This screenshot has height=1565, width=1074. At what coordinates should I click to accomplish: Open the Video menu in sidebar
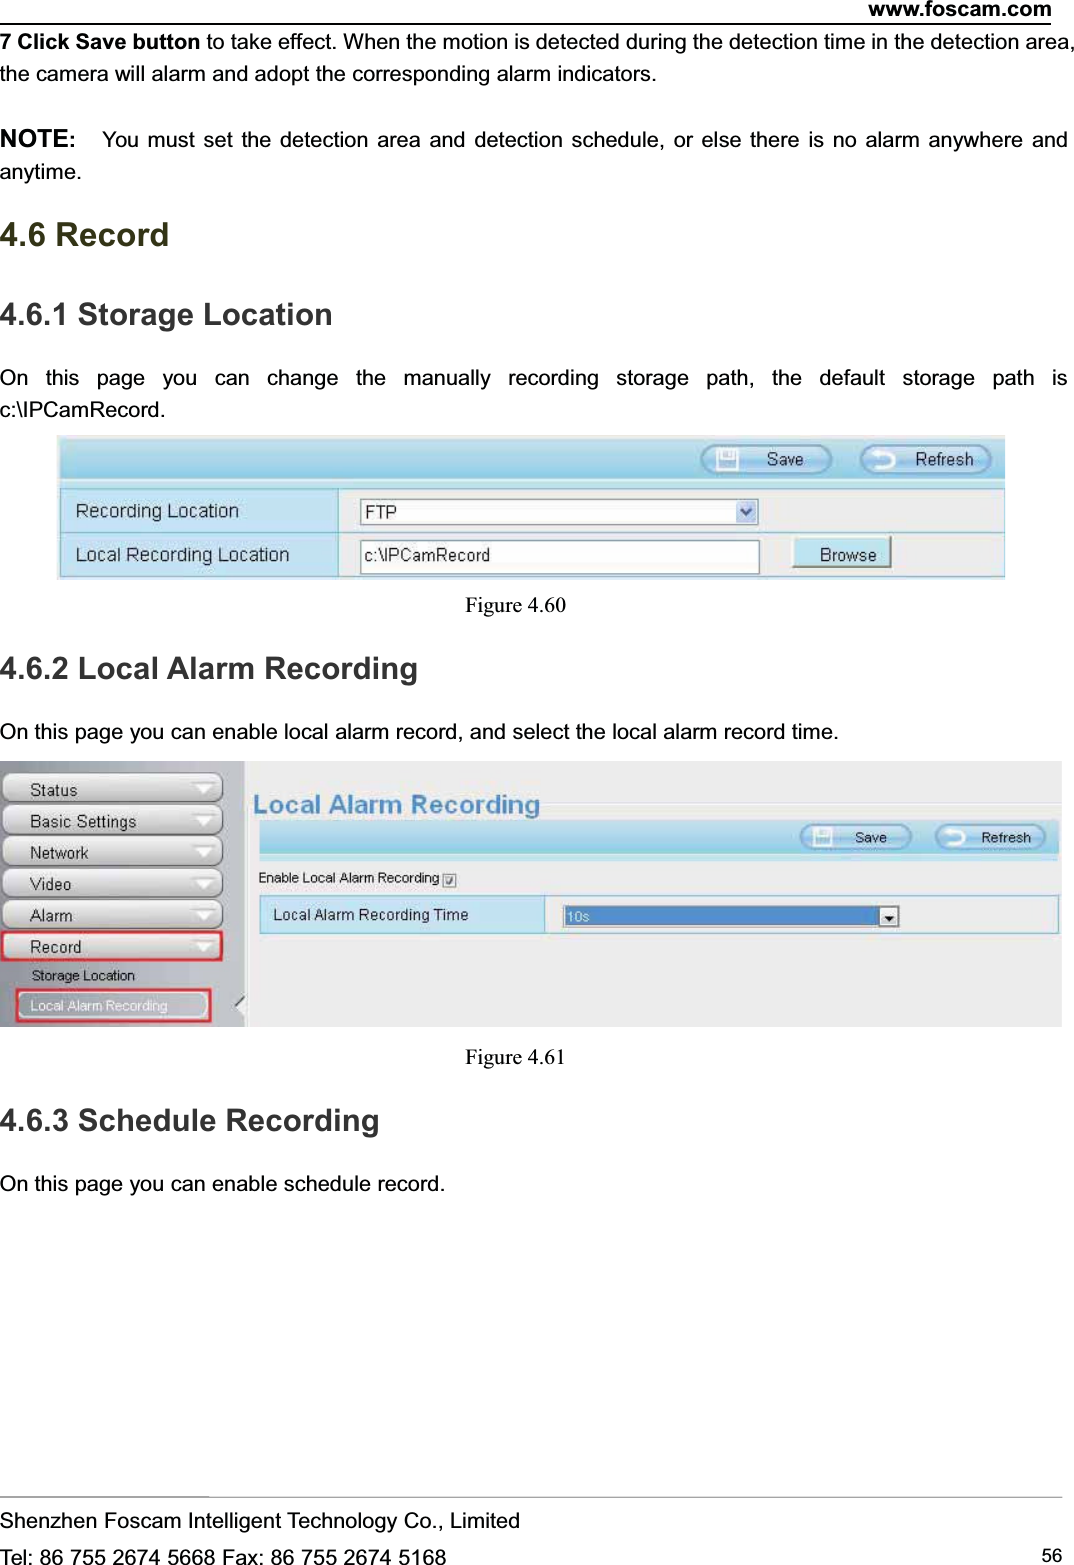tap(112, 884)
